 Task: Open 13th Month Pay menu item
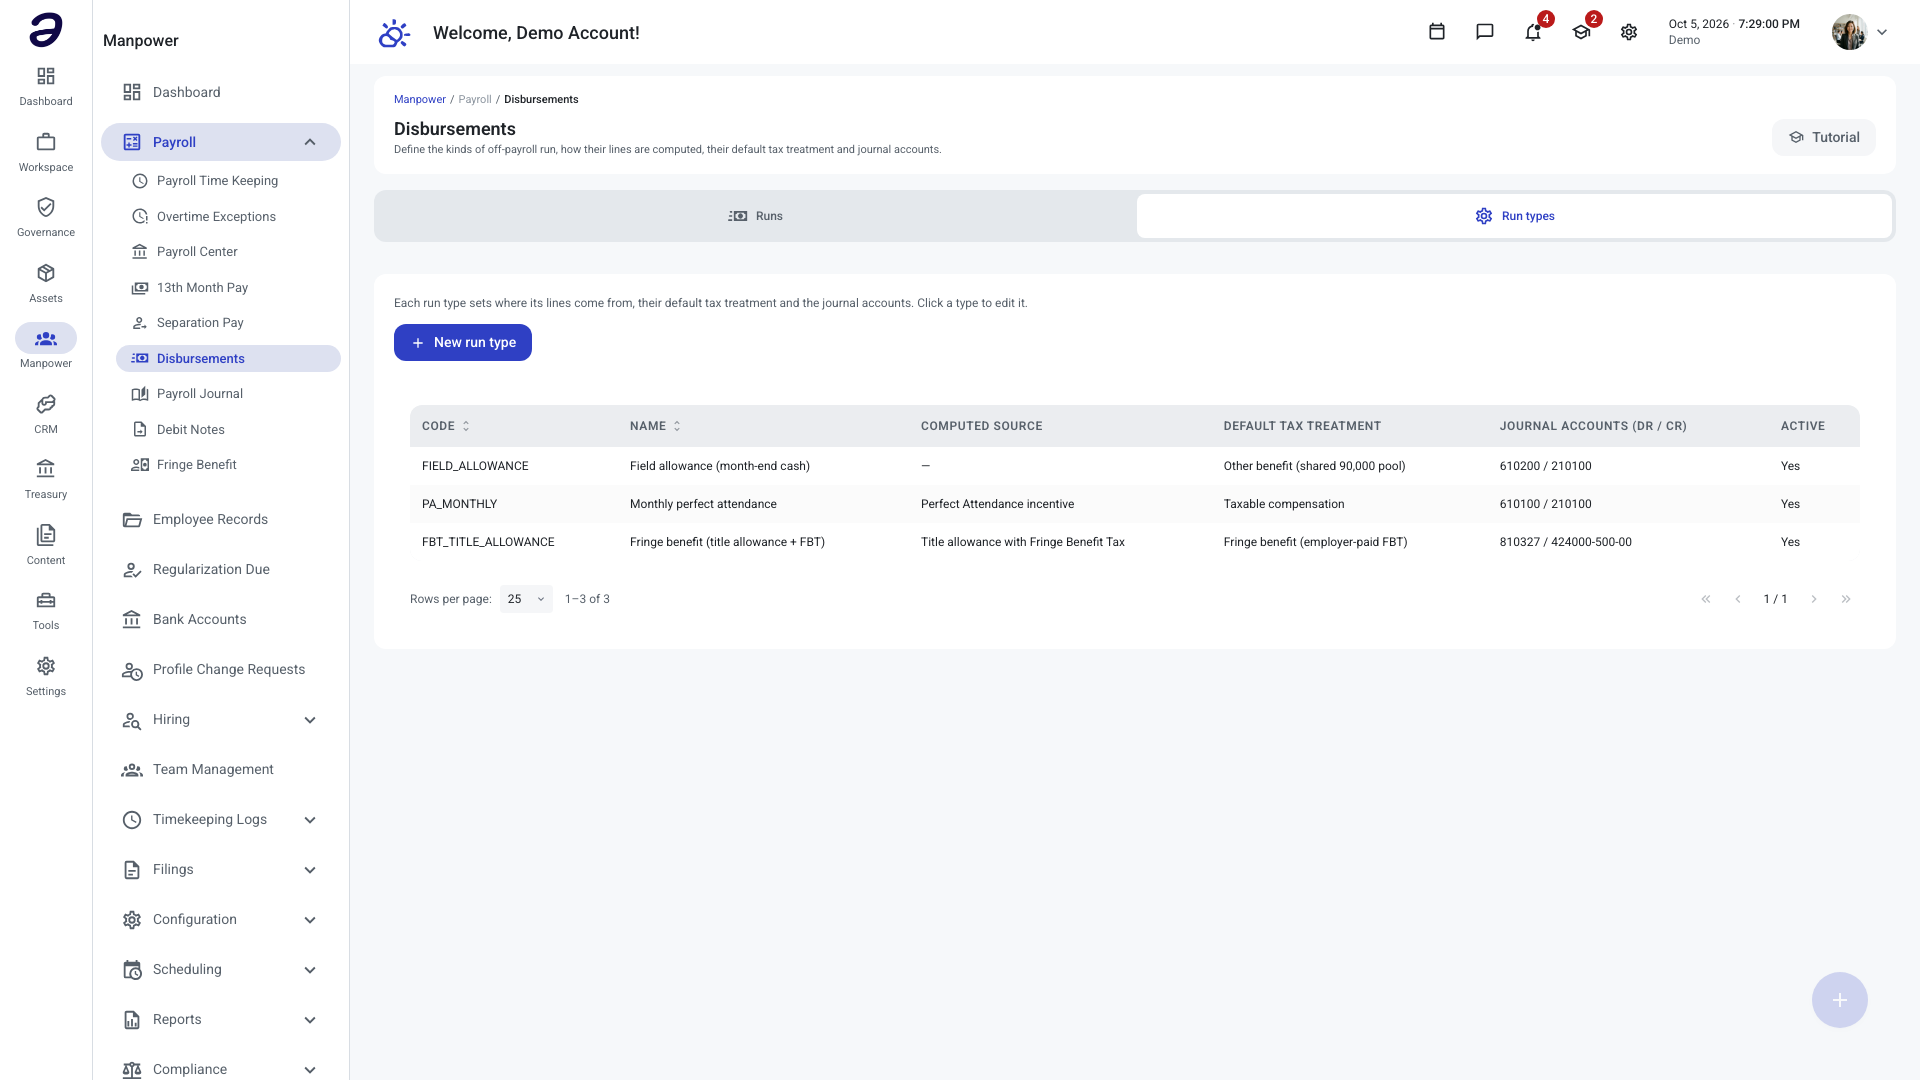pyautogui.click(x=228, y=288)
